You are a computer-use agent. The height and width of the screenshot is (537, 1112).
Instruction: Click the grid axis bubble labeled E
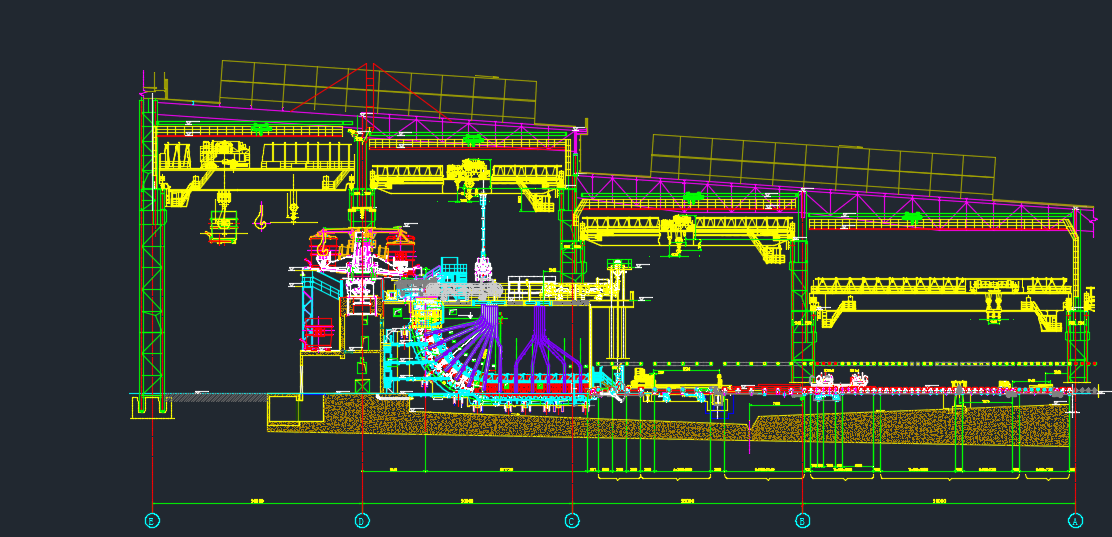click(x=152, y=520)
